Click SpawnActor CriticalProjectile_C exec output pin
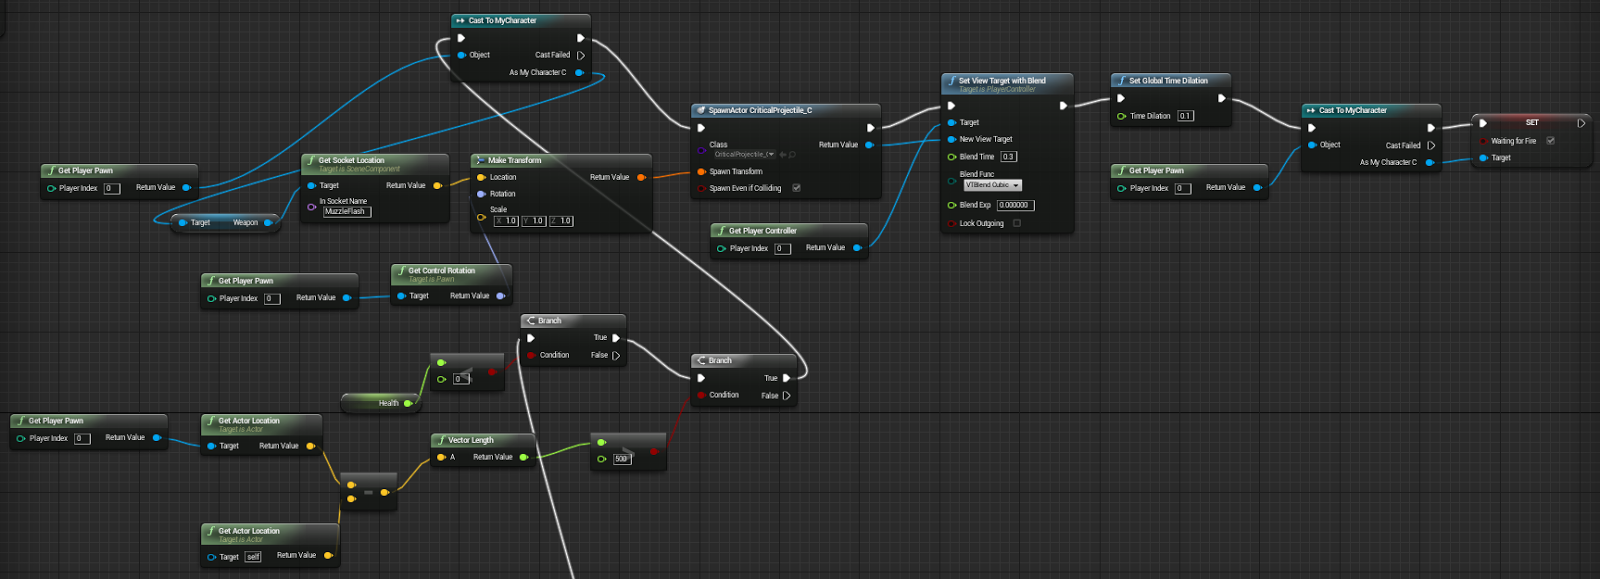The height and width of the screenshot is (579, 1600). [871, 128]
